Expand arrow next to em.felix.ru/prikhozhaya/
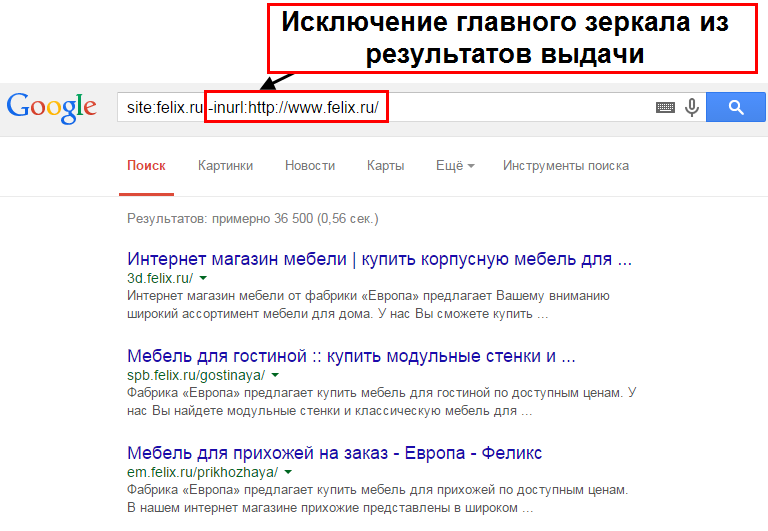The height and width of the screenshot is (531, 768). pos(288,472)
